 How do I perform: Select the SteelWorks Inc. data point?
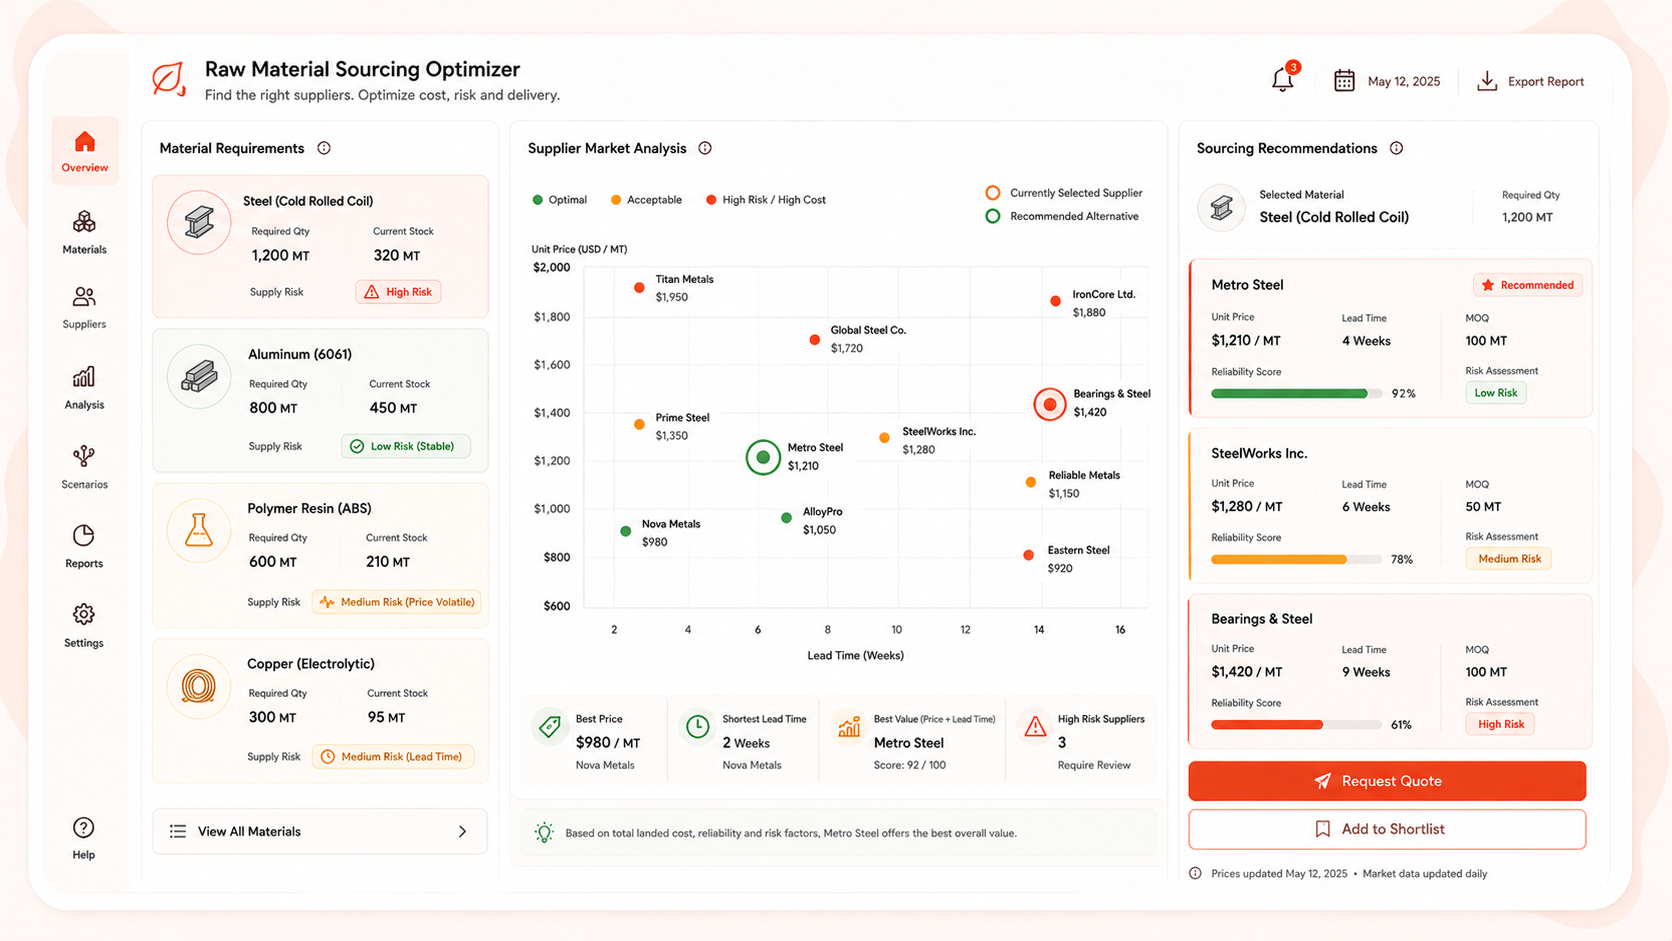pyautogui.click(x=884, y=438)
